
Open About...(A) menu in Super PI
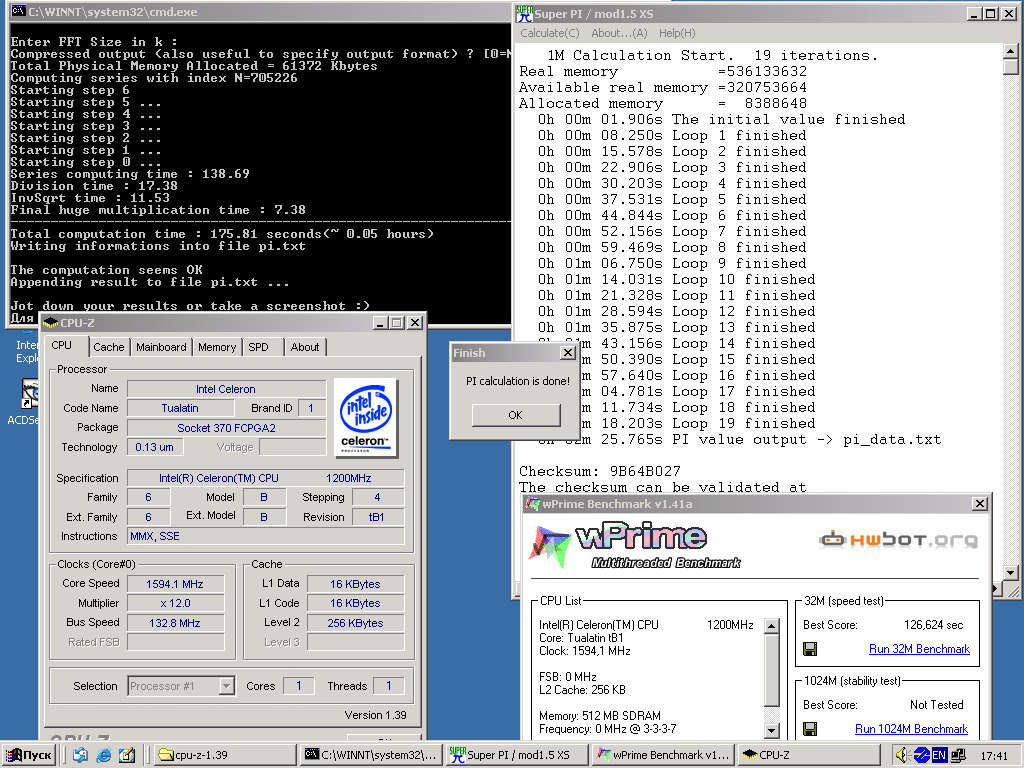coord(619,33)
